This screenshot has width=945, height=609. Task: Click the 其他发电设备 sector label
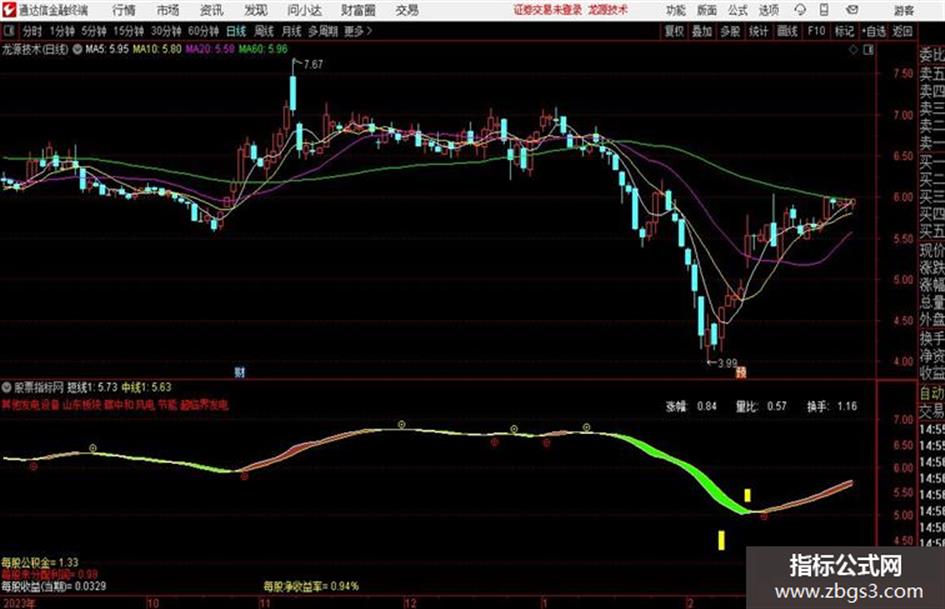click(31, 405)
